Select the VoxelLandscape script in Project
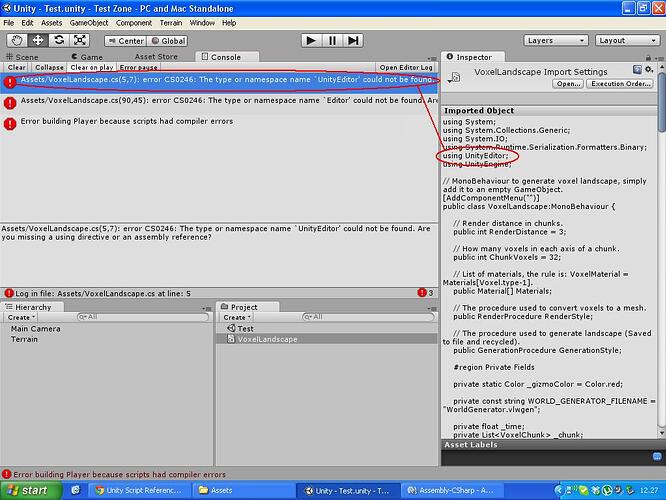The width and height of the screenshot is (666, 500). [327, 339]
